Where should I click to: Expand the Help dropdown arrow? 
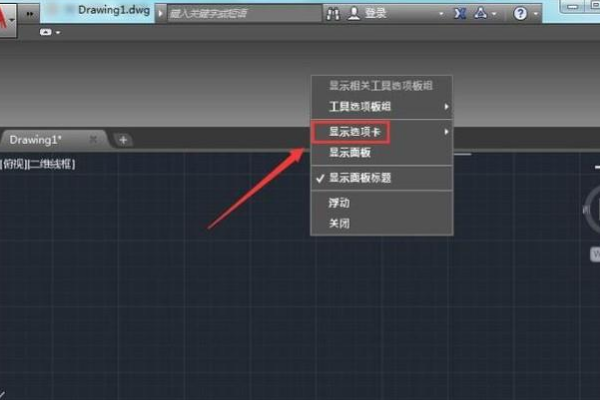coord(536,14)
